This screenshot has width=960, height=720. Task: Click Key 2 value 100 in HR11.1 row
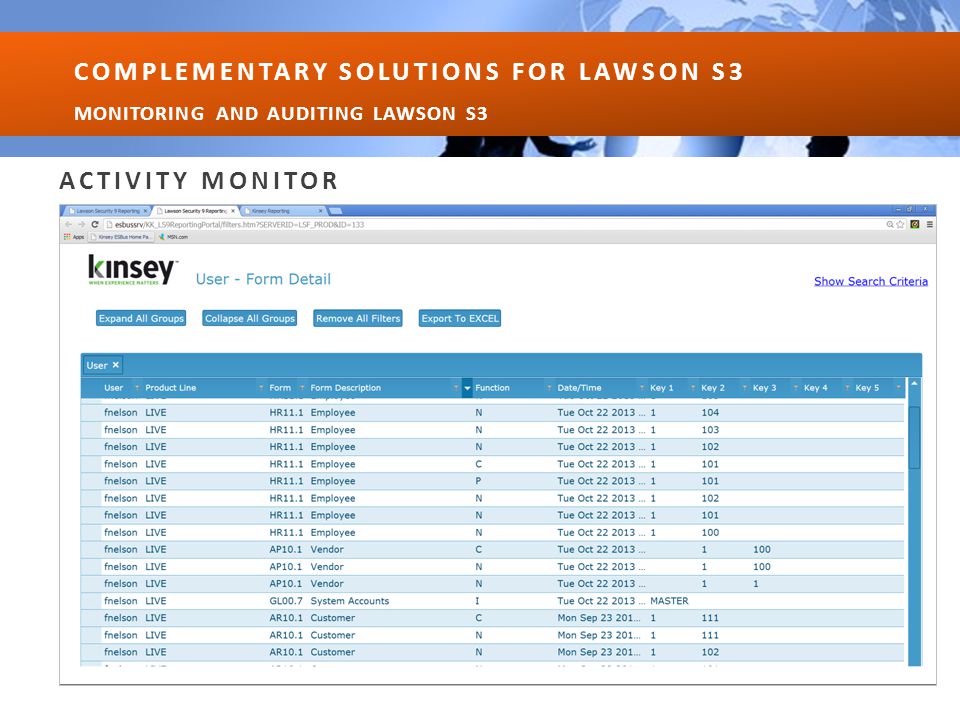click(x=710, y=532)
